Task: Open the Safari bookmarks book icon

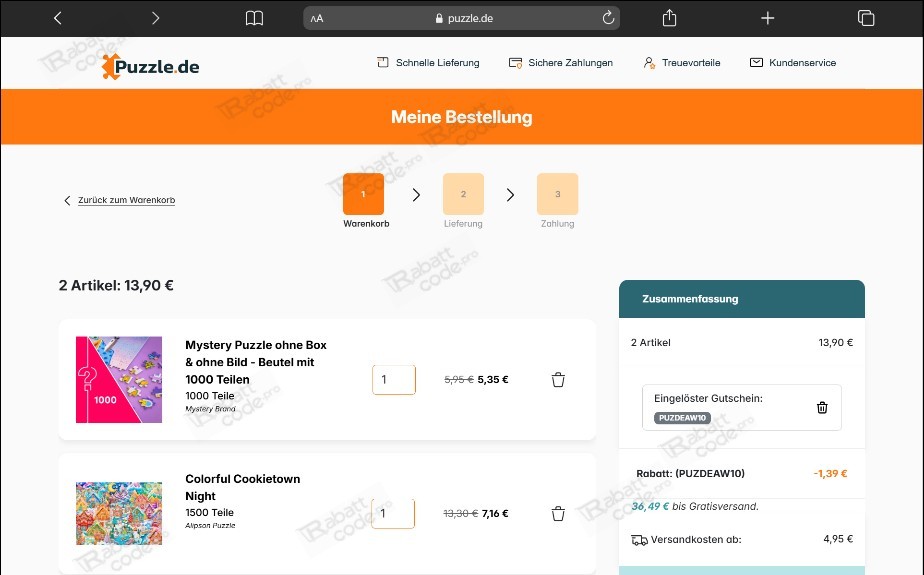Action: coord(254,18)
